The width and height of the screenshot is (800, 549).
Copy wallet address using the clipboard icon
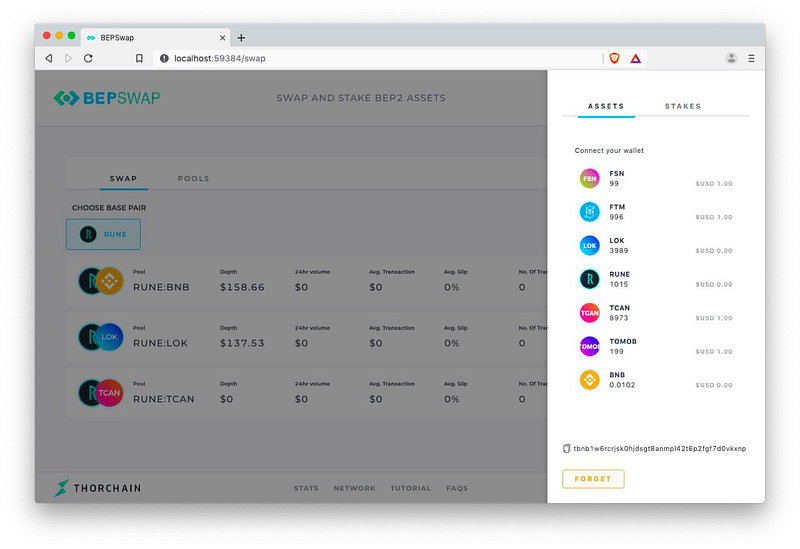click(566, 448)
